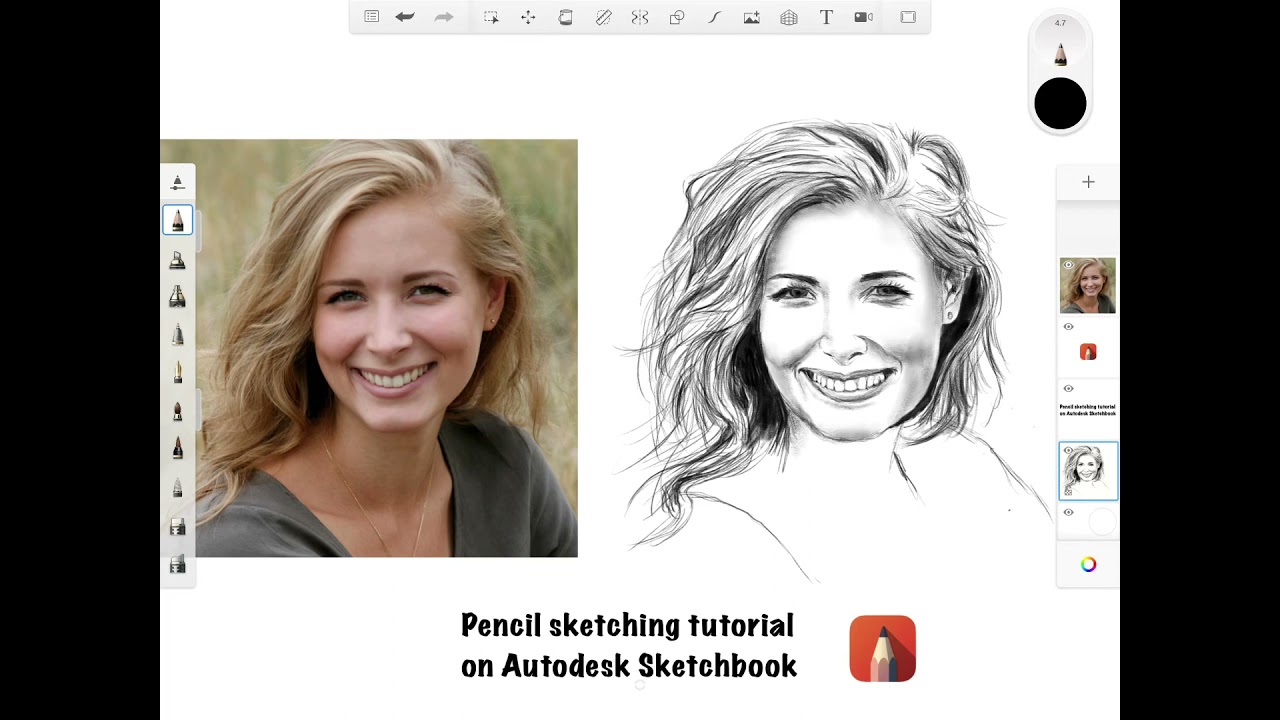Hide the pencil sketch layer
Screen dimensions: 1280x720
(x=1068, y=451)
